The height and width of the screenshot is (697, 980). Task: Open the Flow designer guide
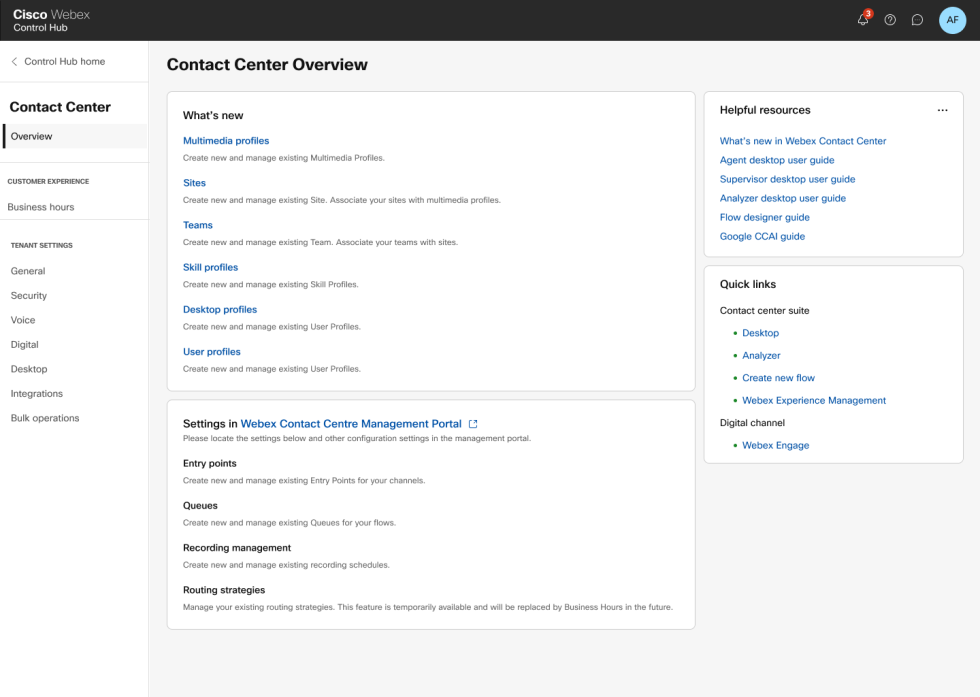[765, 217]
